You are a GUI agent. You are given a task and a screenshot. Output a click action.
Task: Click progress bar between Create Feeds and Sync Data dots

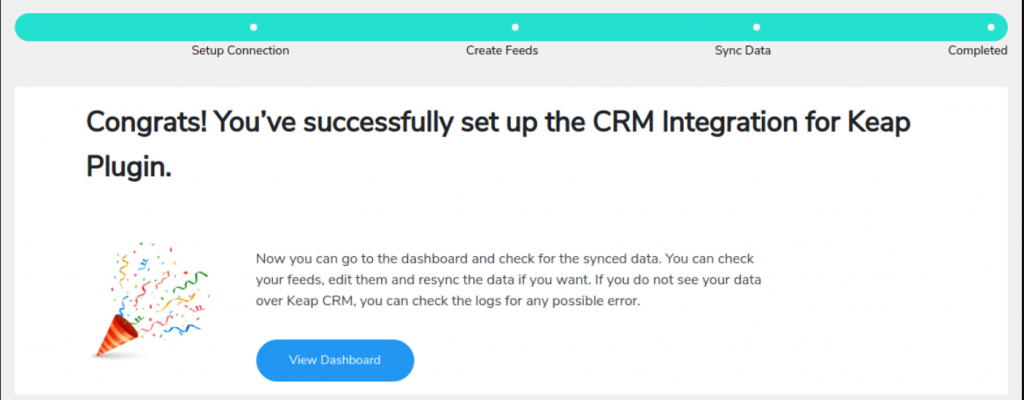635,27
